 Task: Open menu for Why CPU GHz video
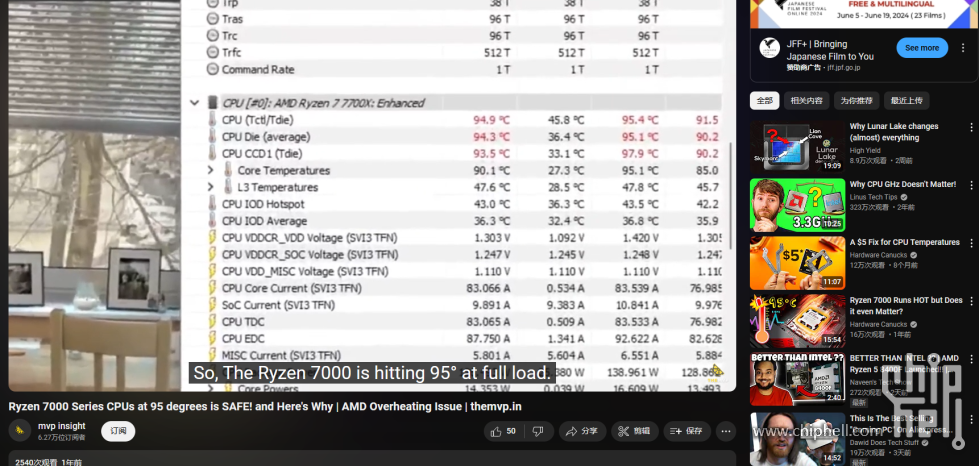tap(971, 186)
